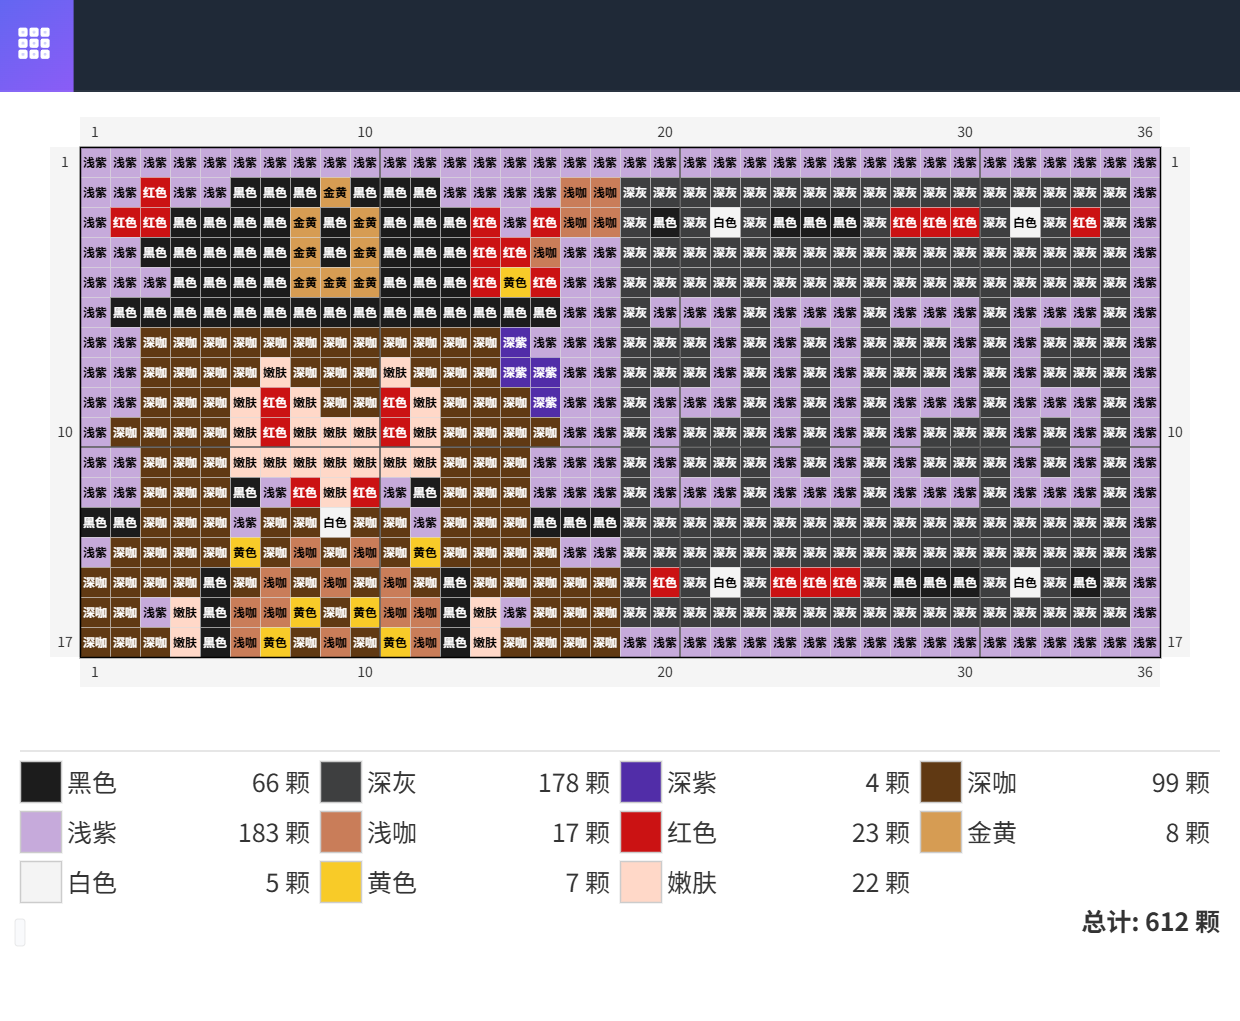Click the 深灰 178 颗 bead count
Viewport: 1240px width, 1021px height.
[573, 783]
